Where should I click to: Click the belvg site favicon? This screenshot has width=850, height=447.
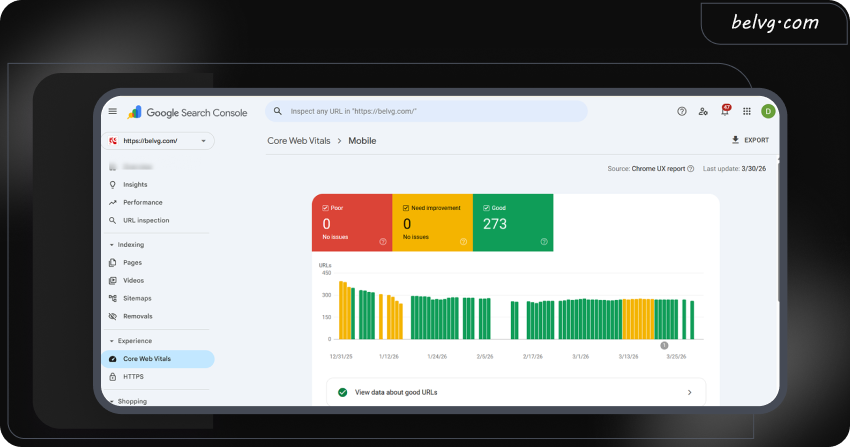(113, 141)
